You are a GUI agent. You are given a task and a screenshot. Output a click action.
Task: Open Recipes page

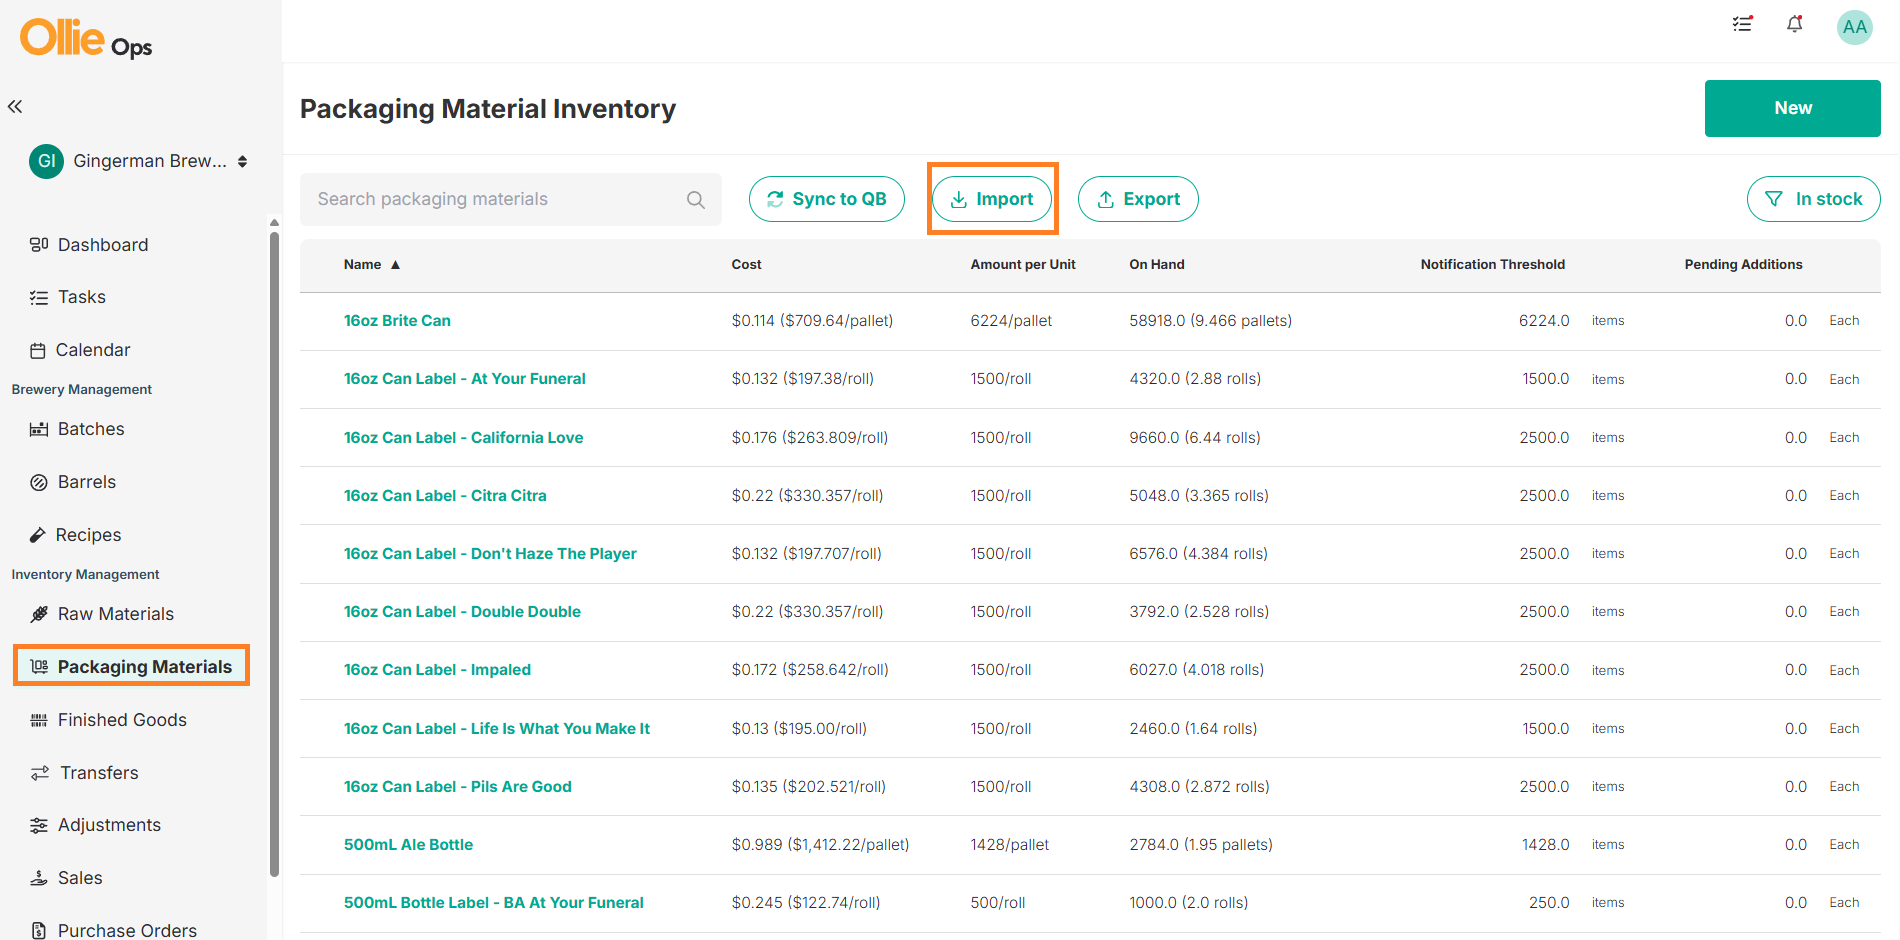click(75, 535)
